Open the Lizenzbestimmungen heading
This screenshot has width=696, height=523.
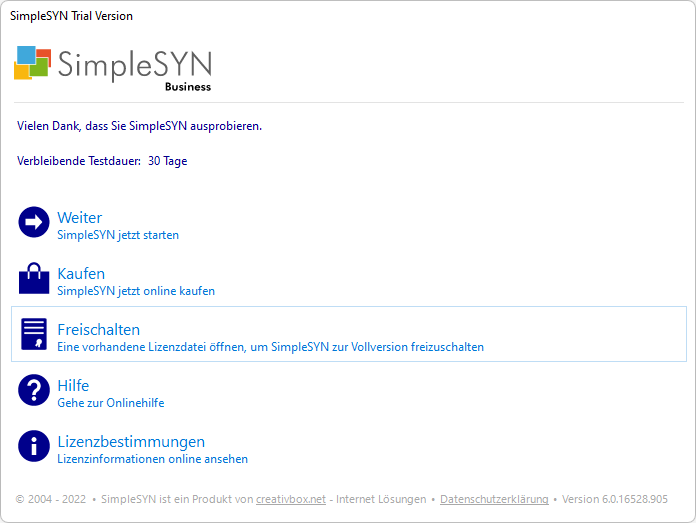(x=131, y=442)
